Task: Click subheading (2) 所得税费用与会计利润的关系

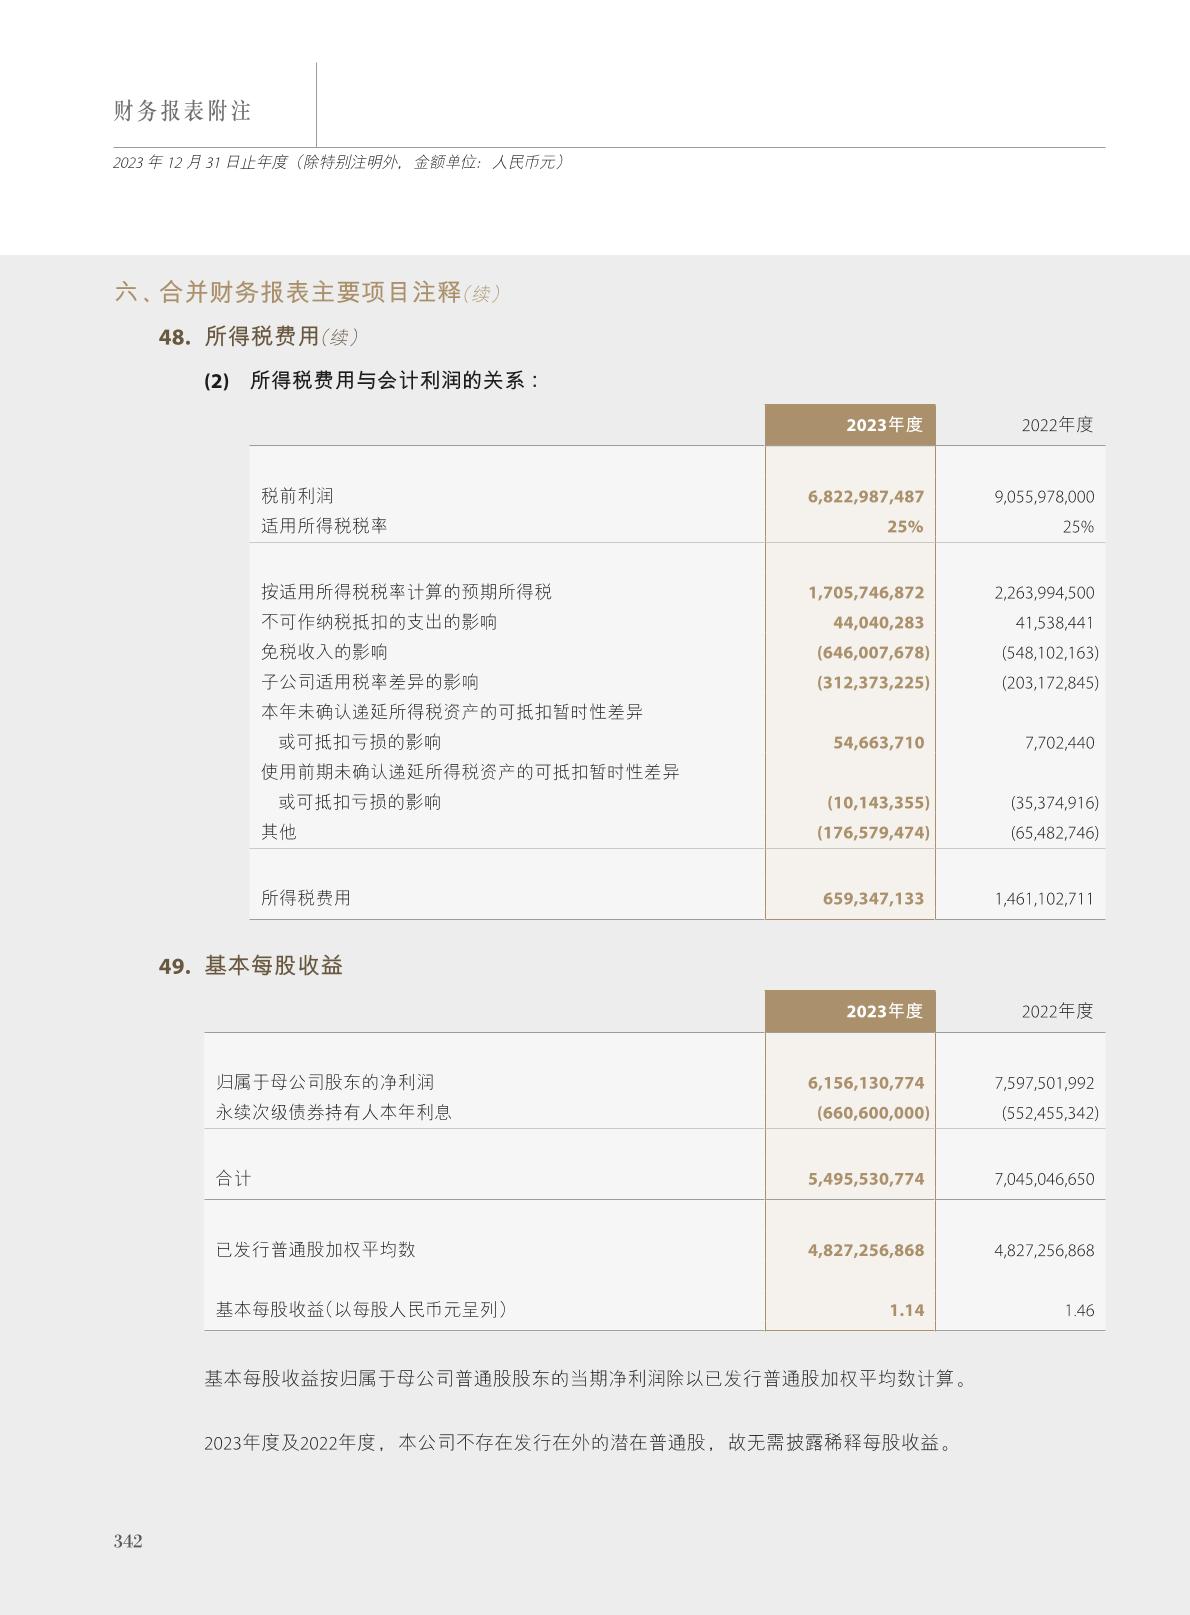Action: pos(372,381)
